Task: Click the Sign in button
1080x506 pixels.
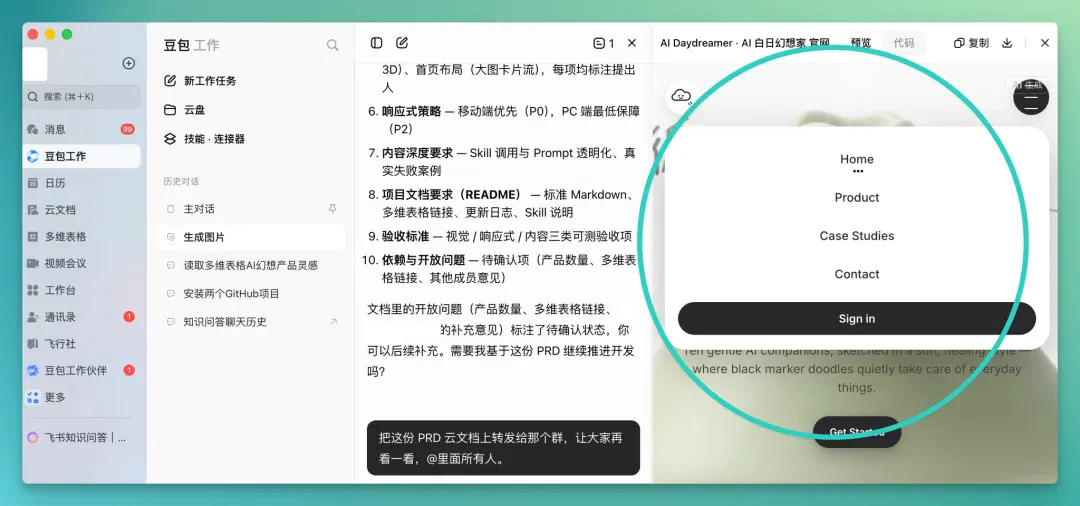Action: pyautogui.click(x=857, y=319)
